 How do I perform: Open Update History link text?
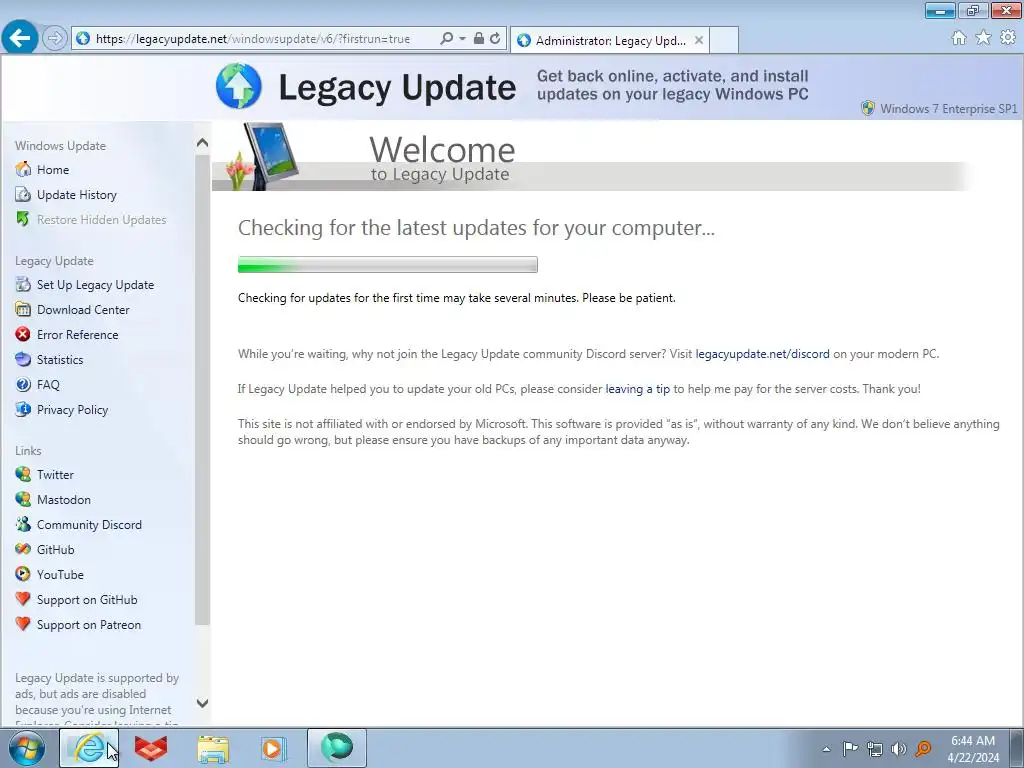(x=77, y=195)
